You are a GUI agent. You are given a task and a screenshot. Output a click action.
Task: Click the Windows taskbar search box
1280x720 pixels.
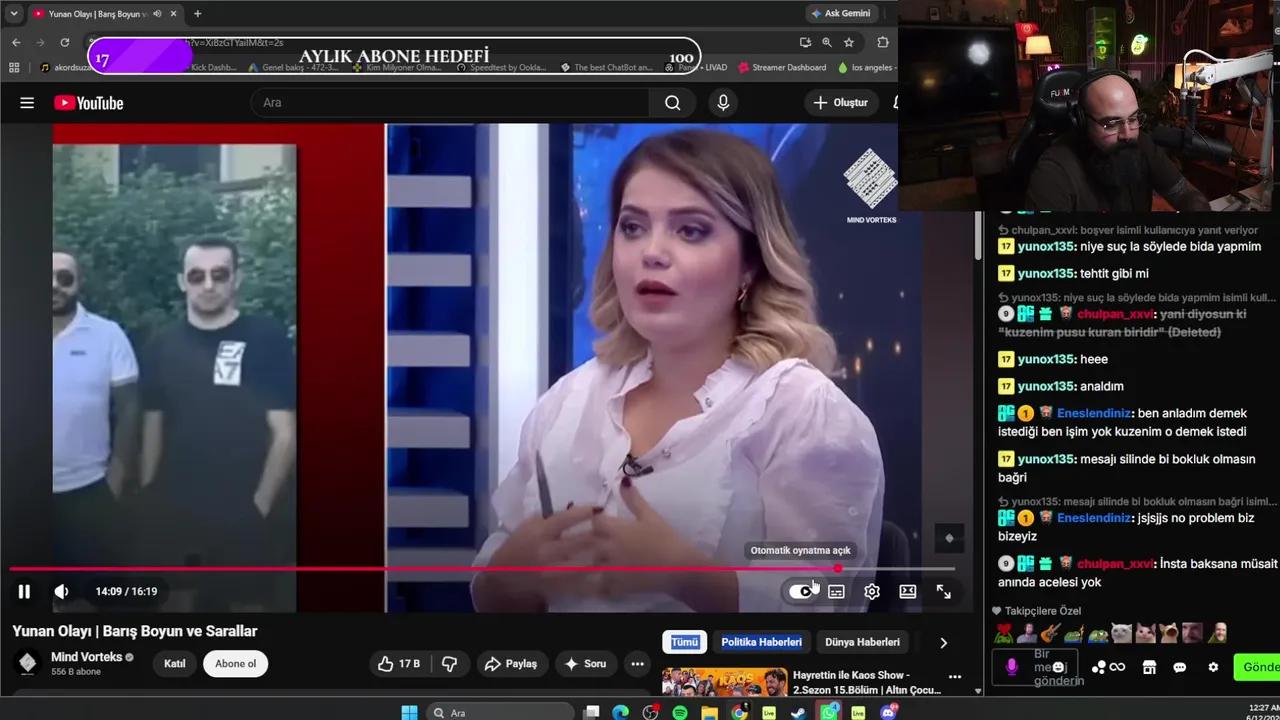(x=500, y=712)
